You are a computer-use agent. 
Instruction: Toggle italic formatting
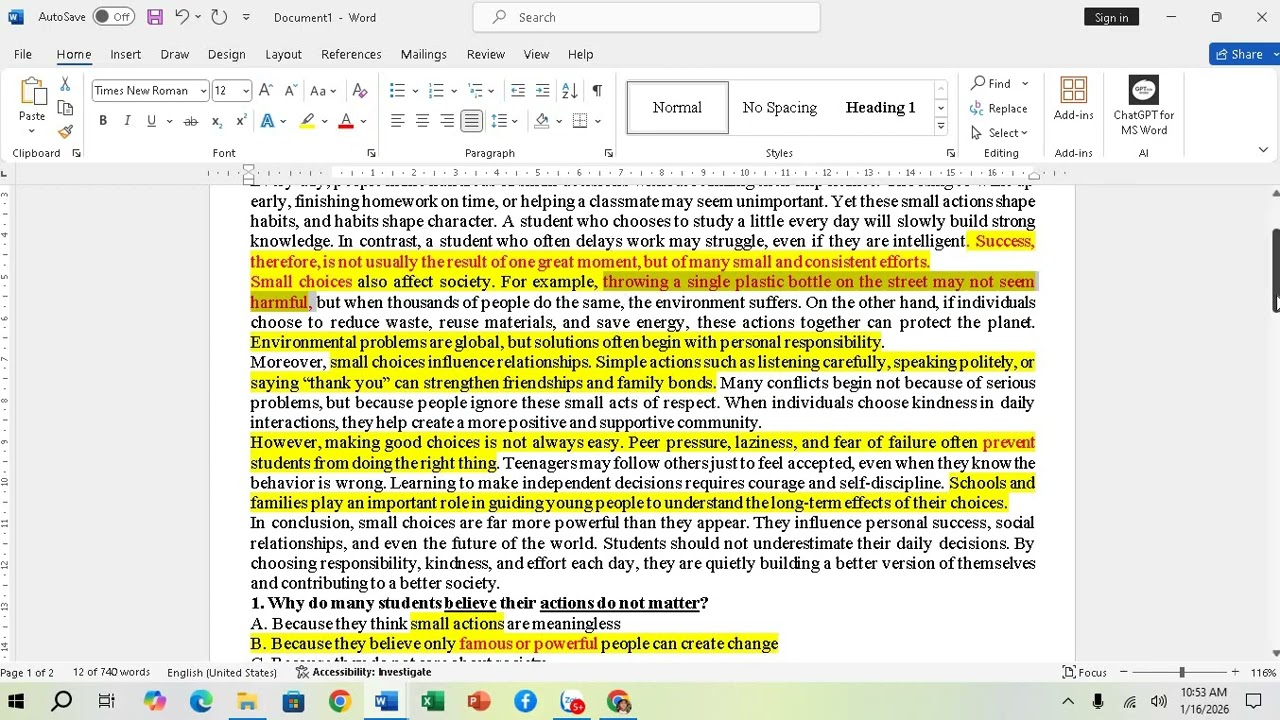coord(127,121)
